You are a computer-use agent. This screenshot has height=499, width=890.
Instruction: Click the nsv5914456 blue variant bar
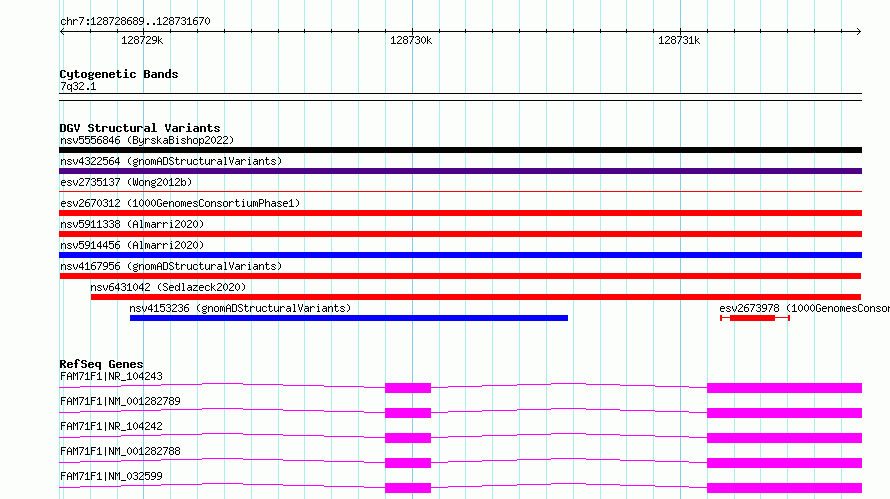[x=460, y=255]
